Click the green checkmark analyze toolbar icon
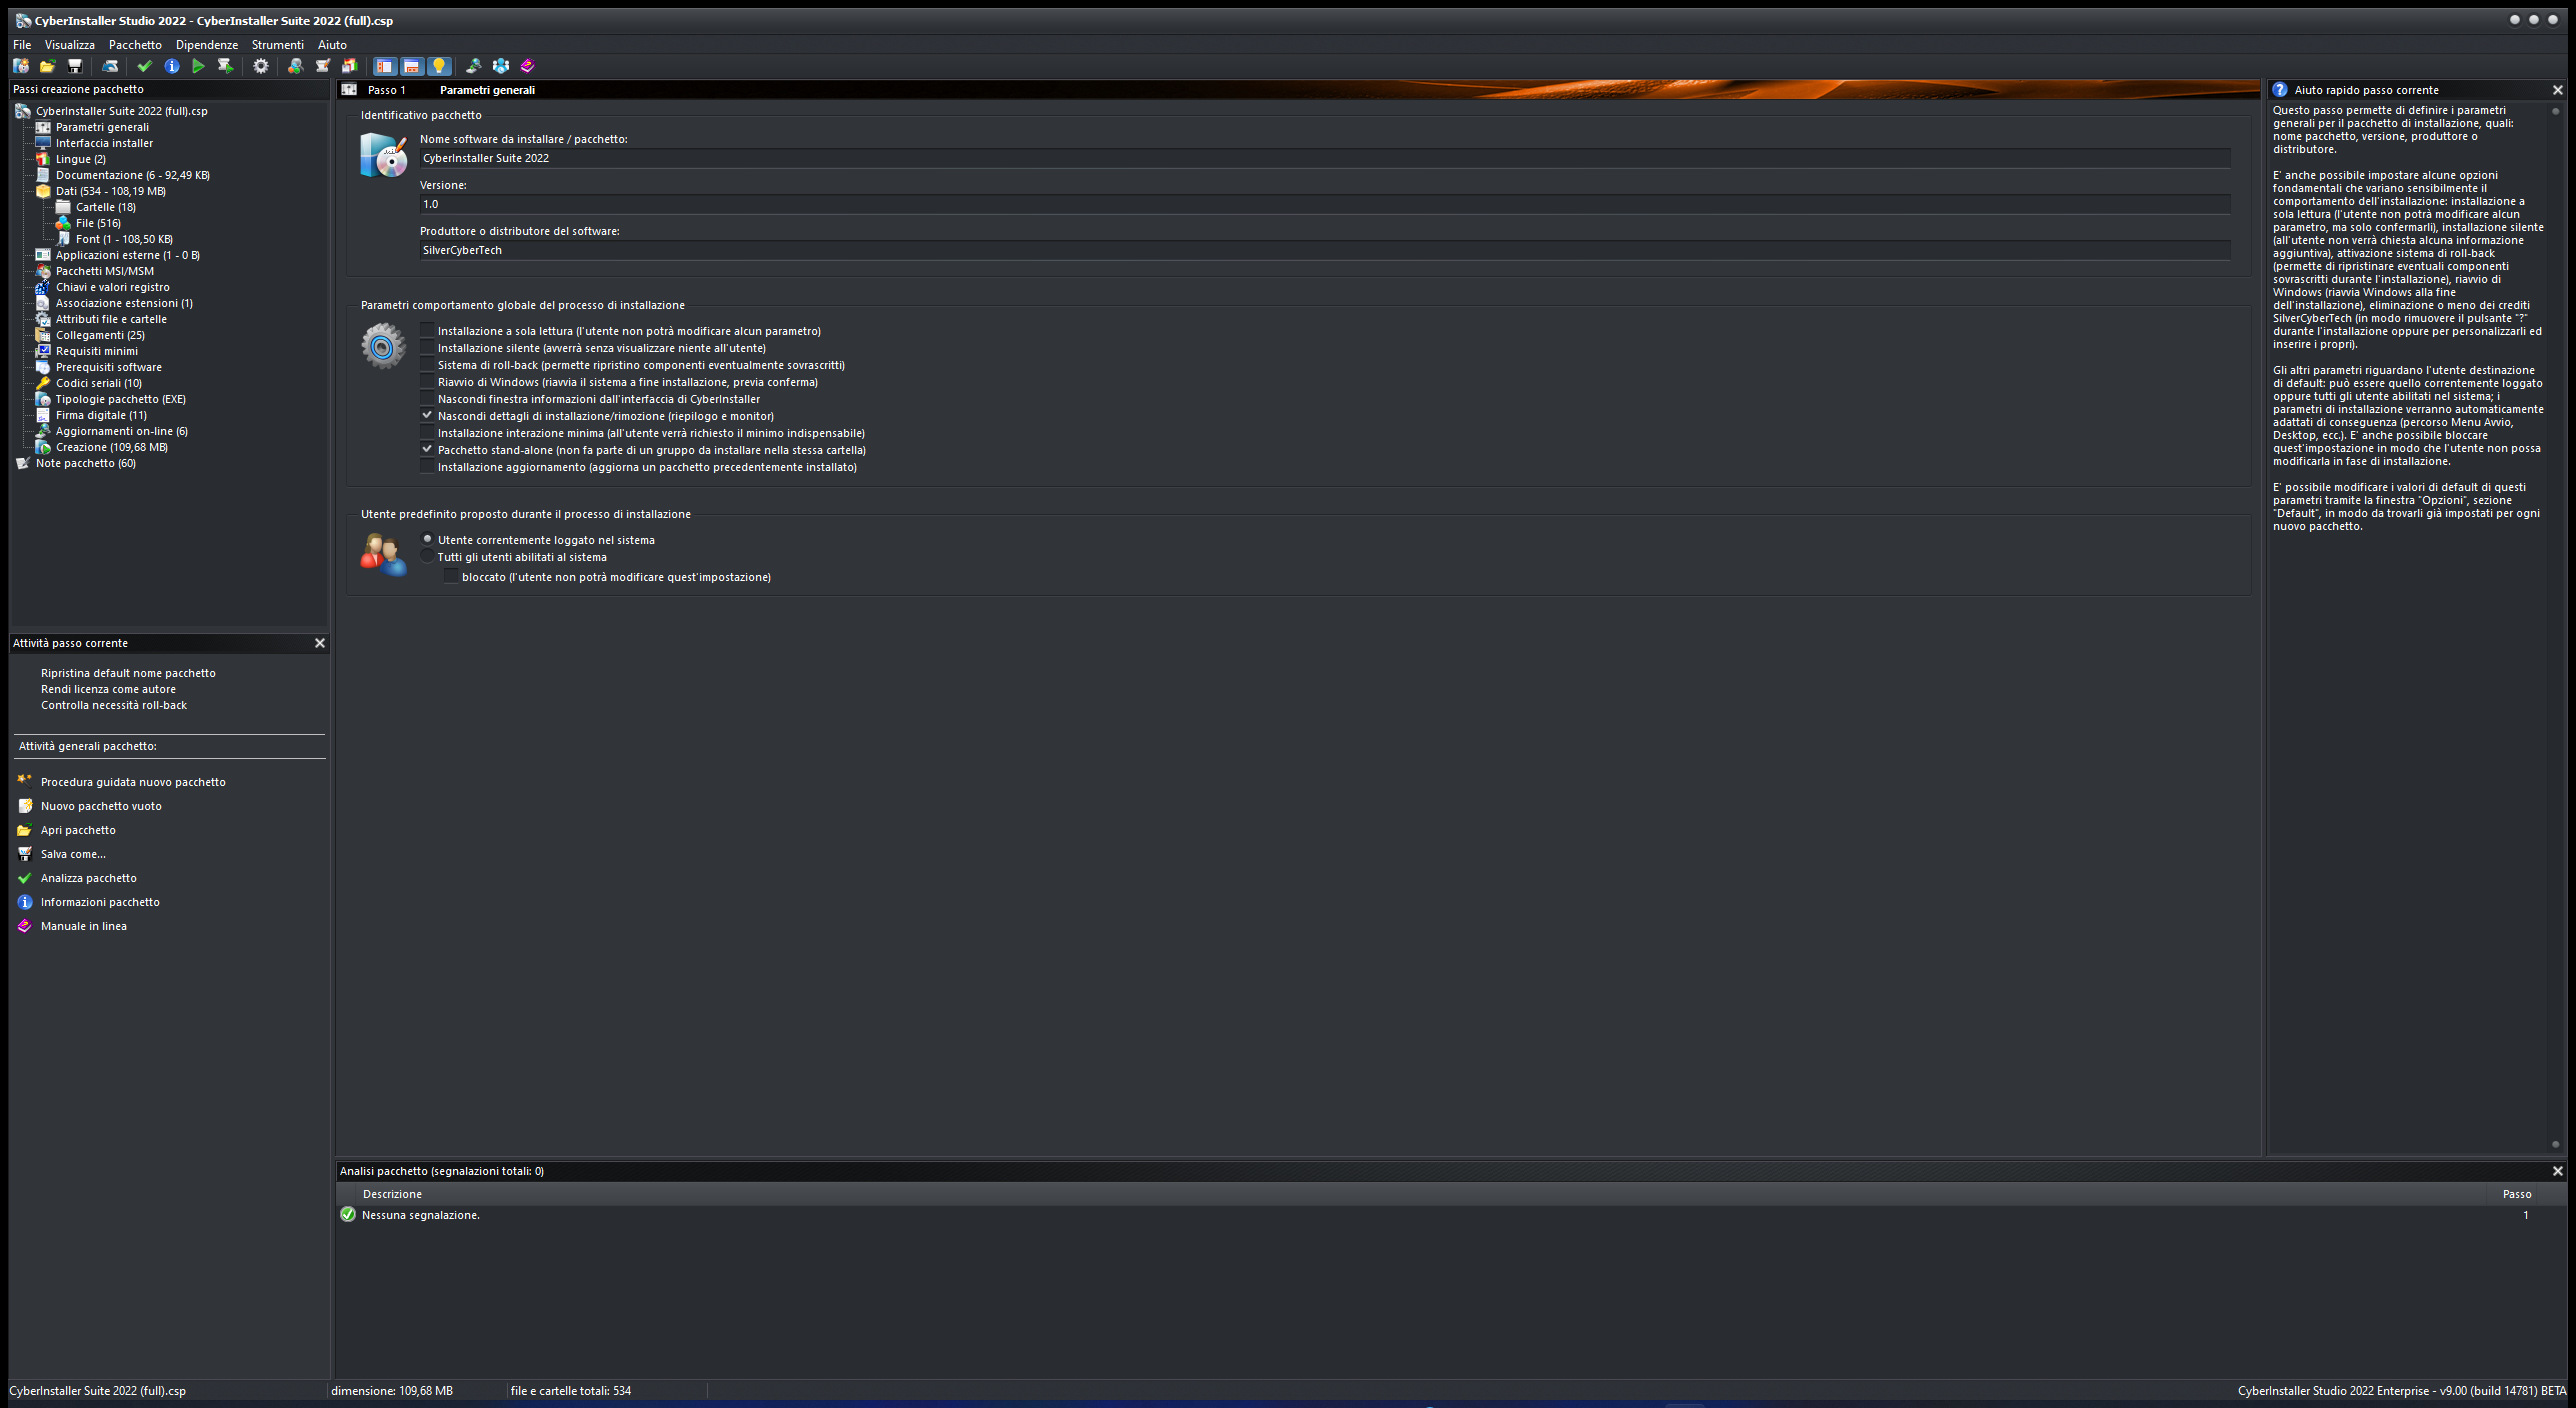This screenshot has width=2576, height=1408. [x=144, y=66]
